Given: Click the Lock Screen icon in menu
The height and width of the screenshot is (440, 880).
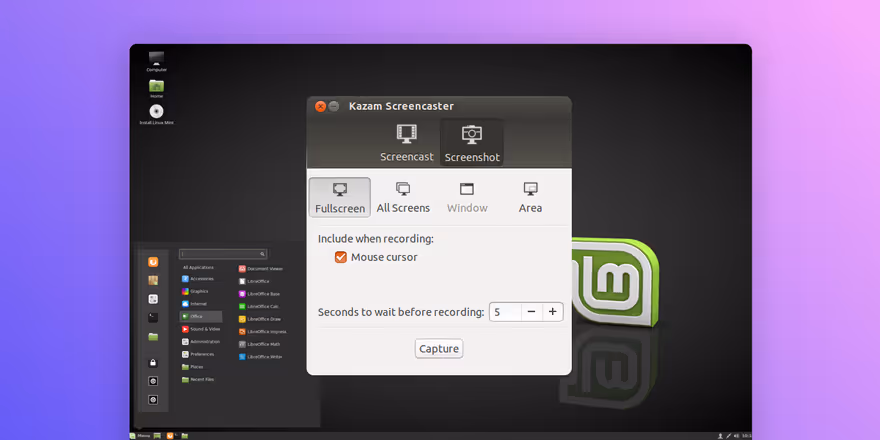Looking at the screenshot, I should coord(153,363).
